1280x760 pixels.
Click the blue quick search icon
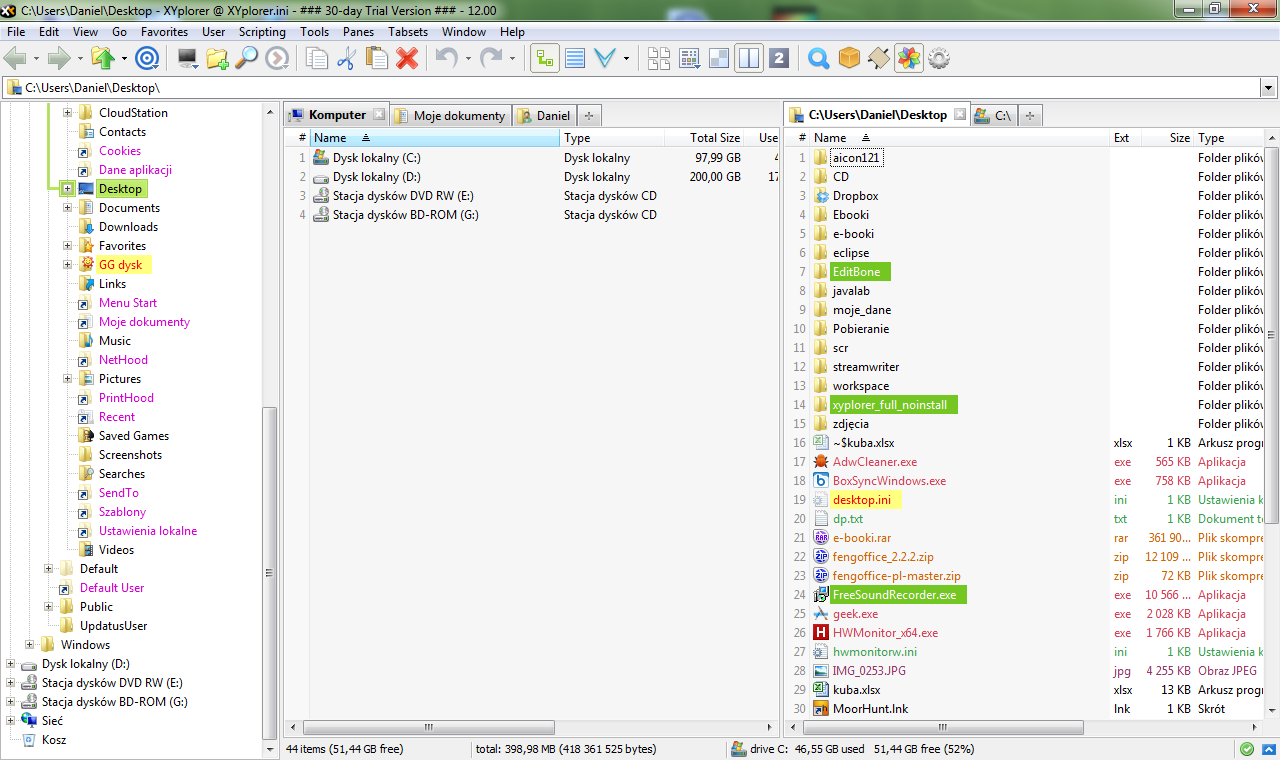(819, 59)
